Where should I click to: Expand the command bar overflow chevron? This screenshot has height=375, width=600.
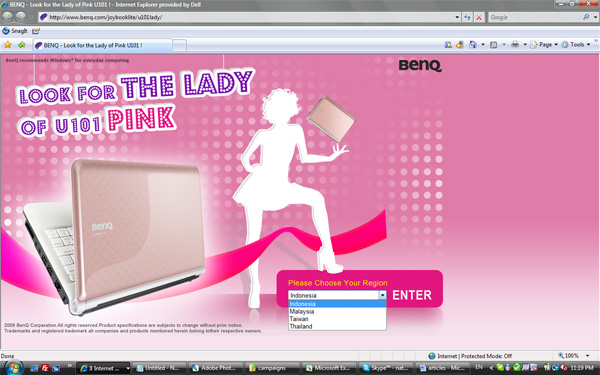click(596, 41)
